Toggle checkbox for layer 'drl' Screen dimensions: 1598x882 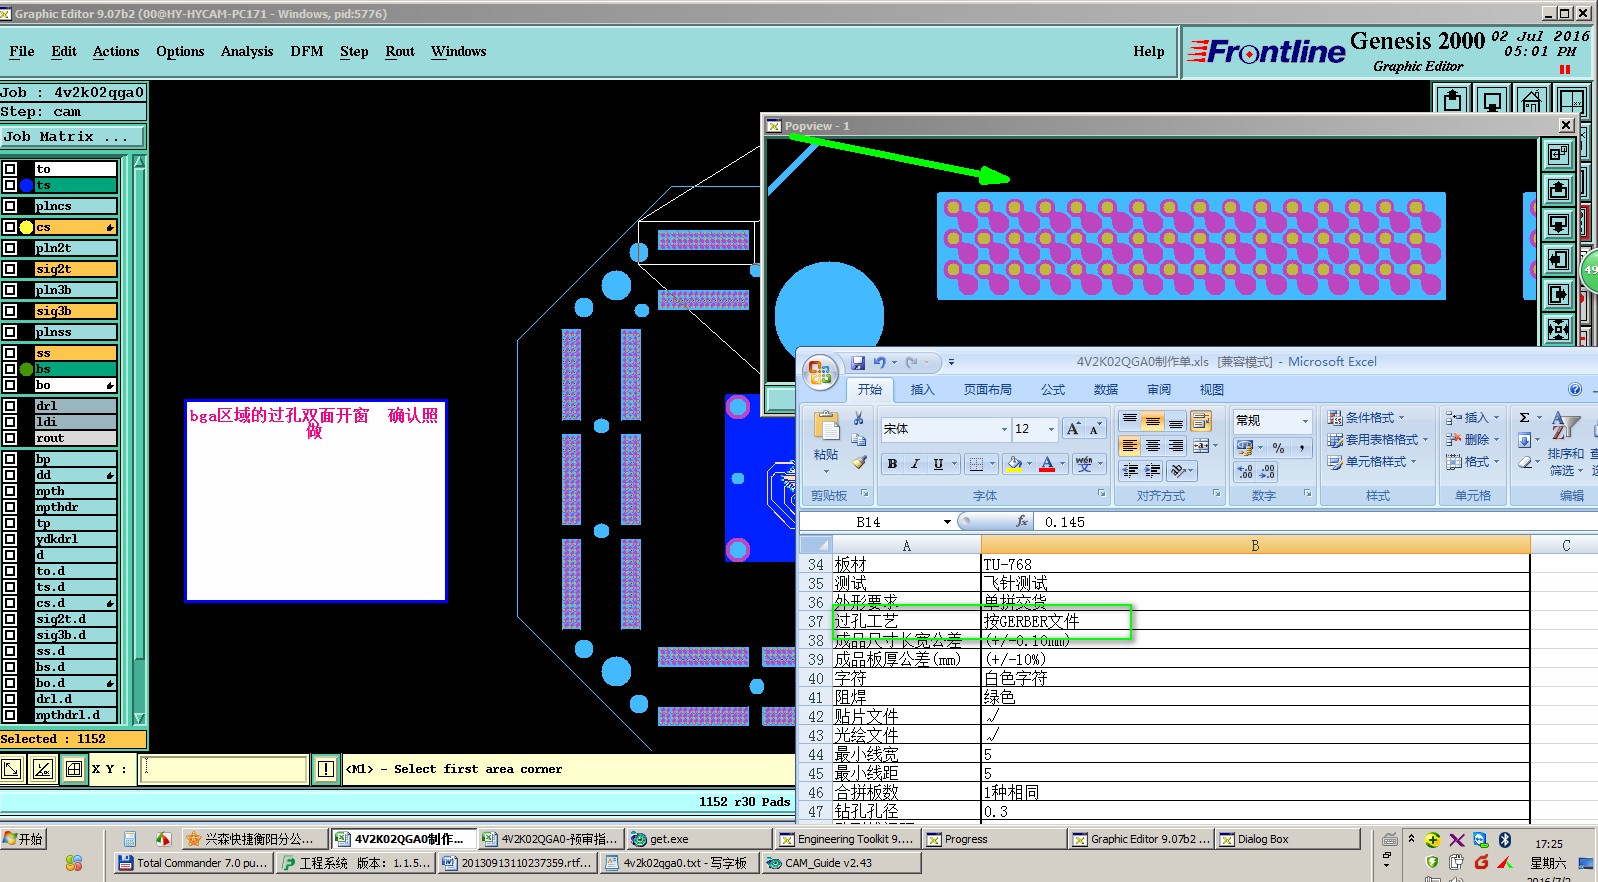coord(10,406)
